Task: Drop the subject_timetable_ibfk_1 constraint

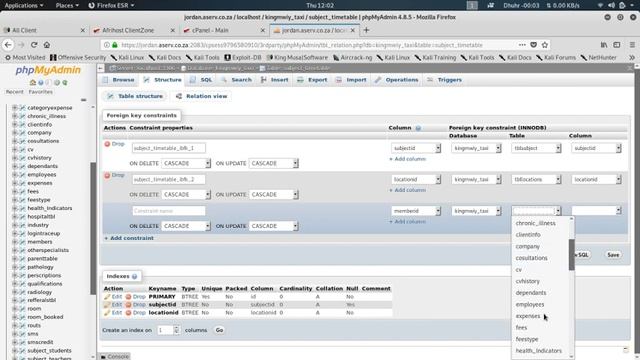Action: pyautogui.click(x=115, y=144)
